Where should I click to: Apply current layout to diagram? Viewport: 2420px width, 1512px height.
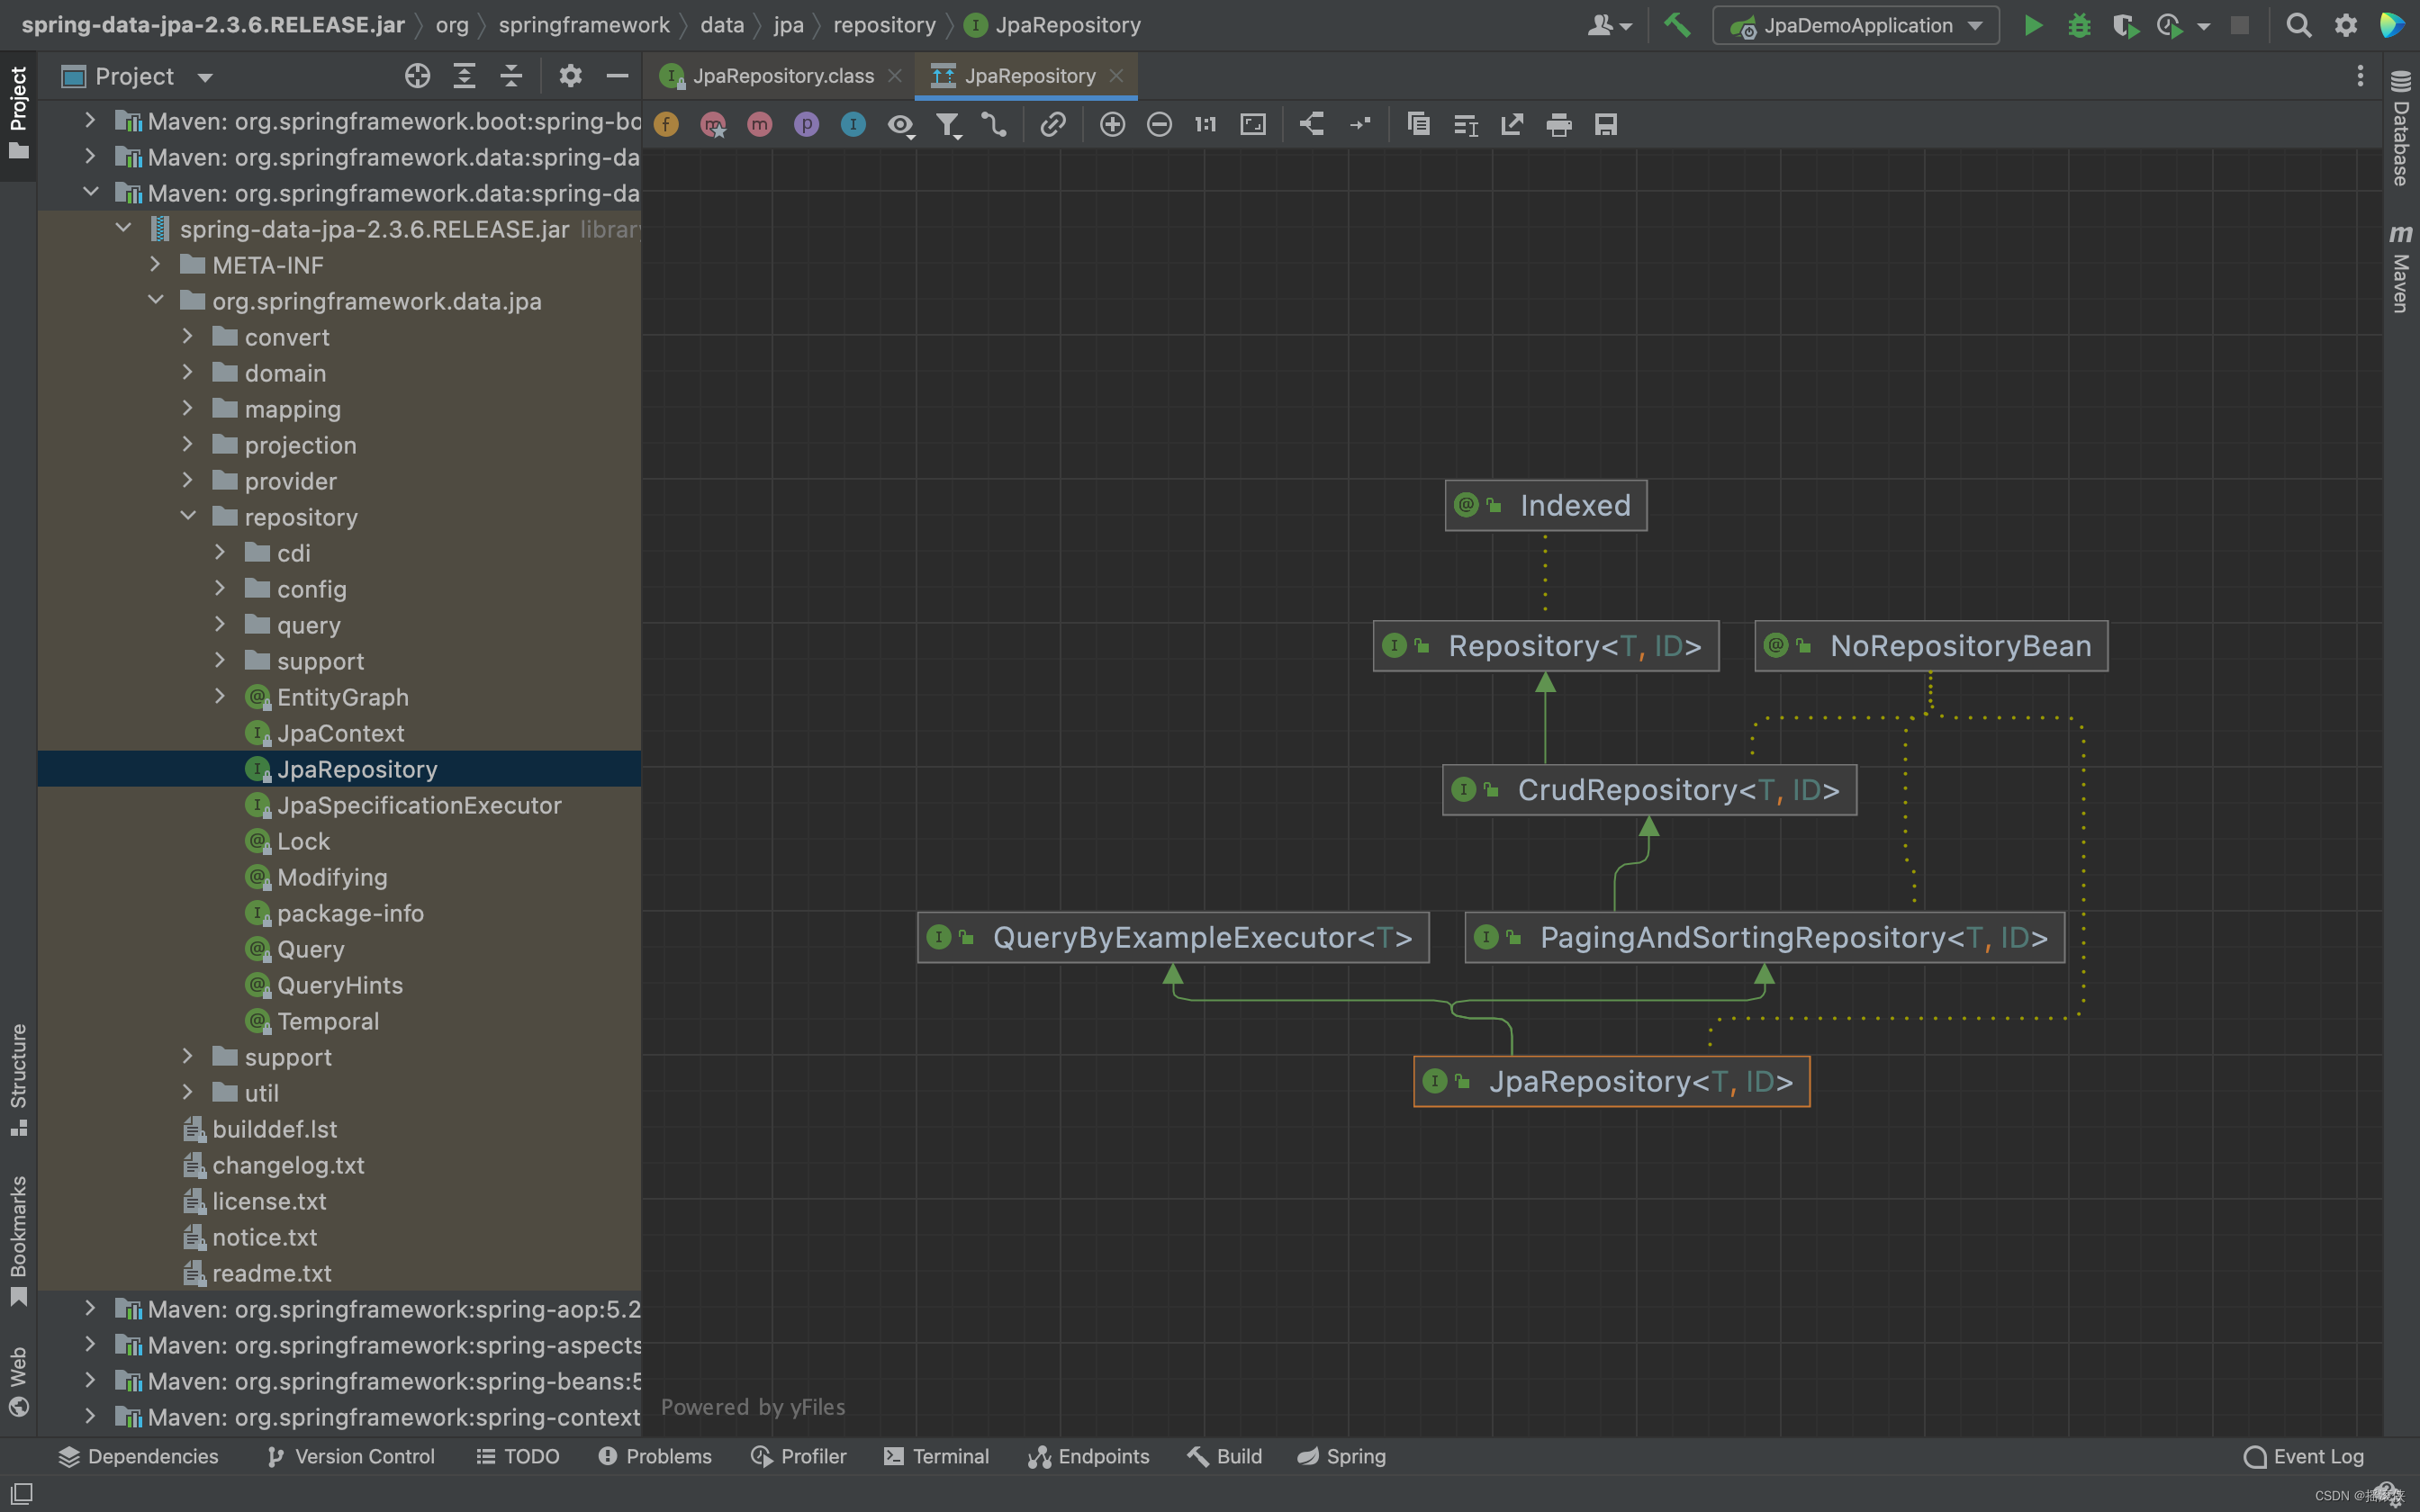(1312, 124)
